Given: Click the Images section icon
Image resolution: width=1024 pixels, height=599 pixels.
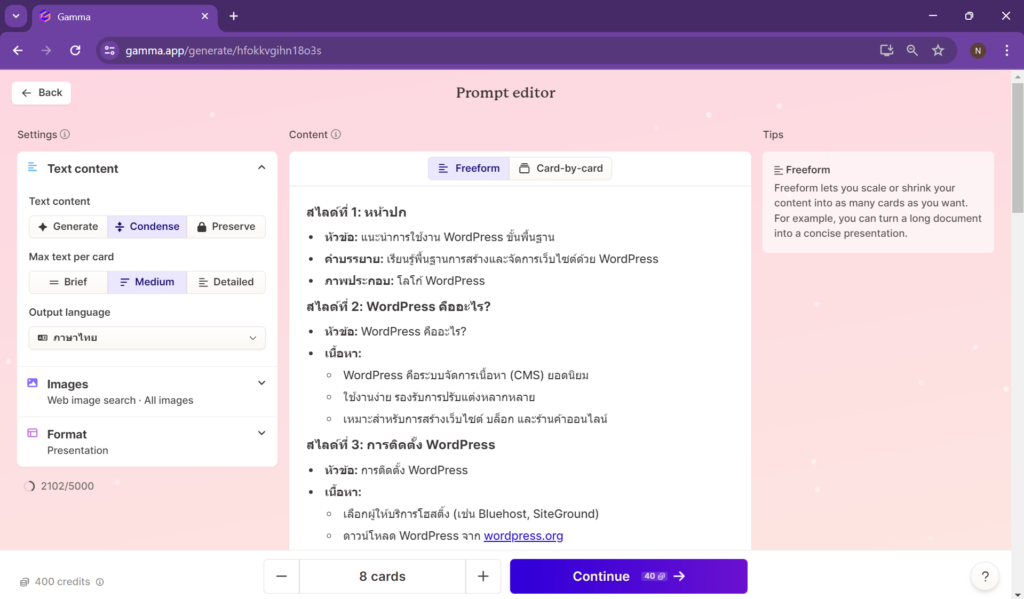Looking at the screenshot, I should [32, 383].
